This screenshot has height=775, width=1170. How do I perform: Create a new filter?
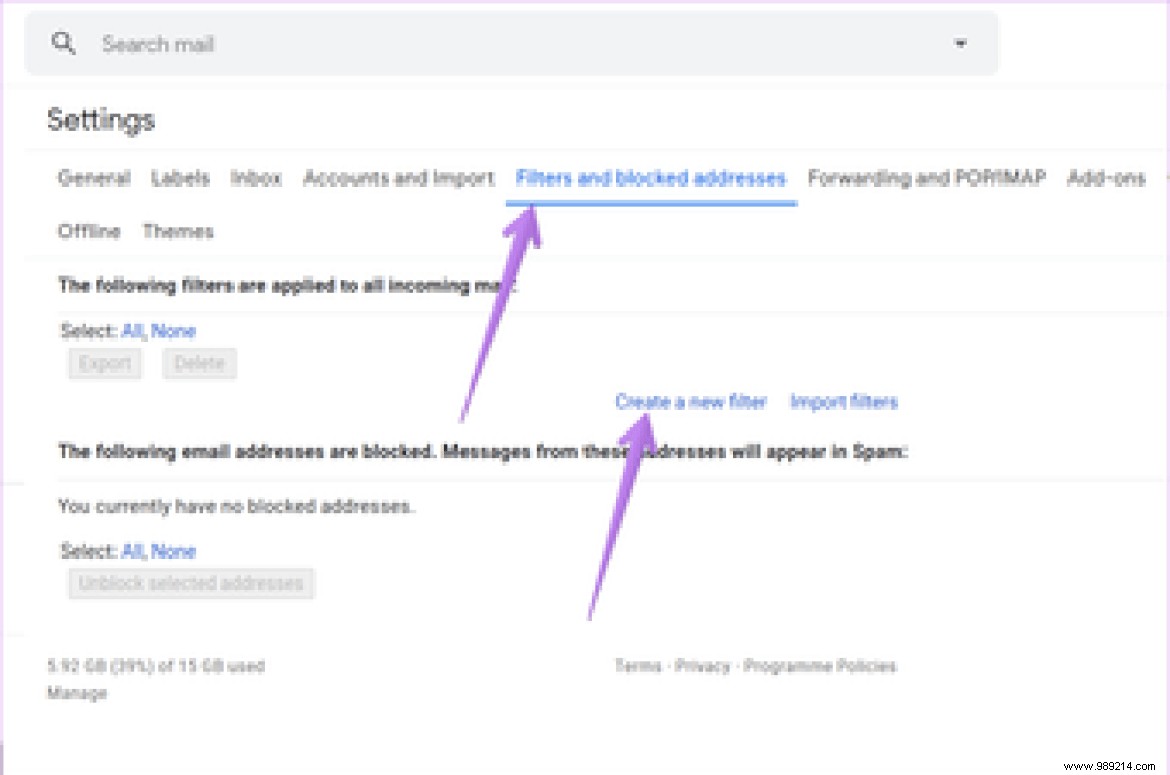[x=690, y=401]
